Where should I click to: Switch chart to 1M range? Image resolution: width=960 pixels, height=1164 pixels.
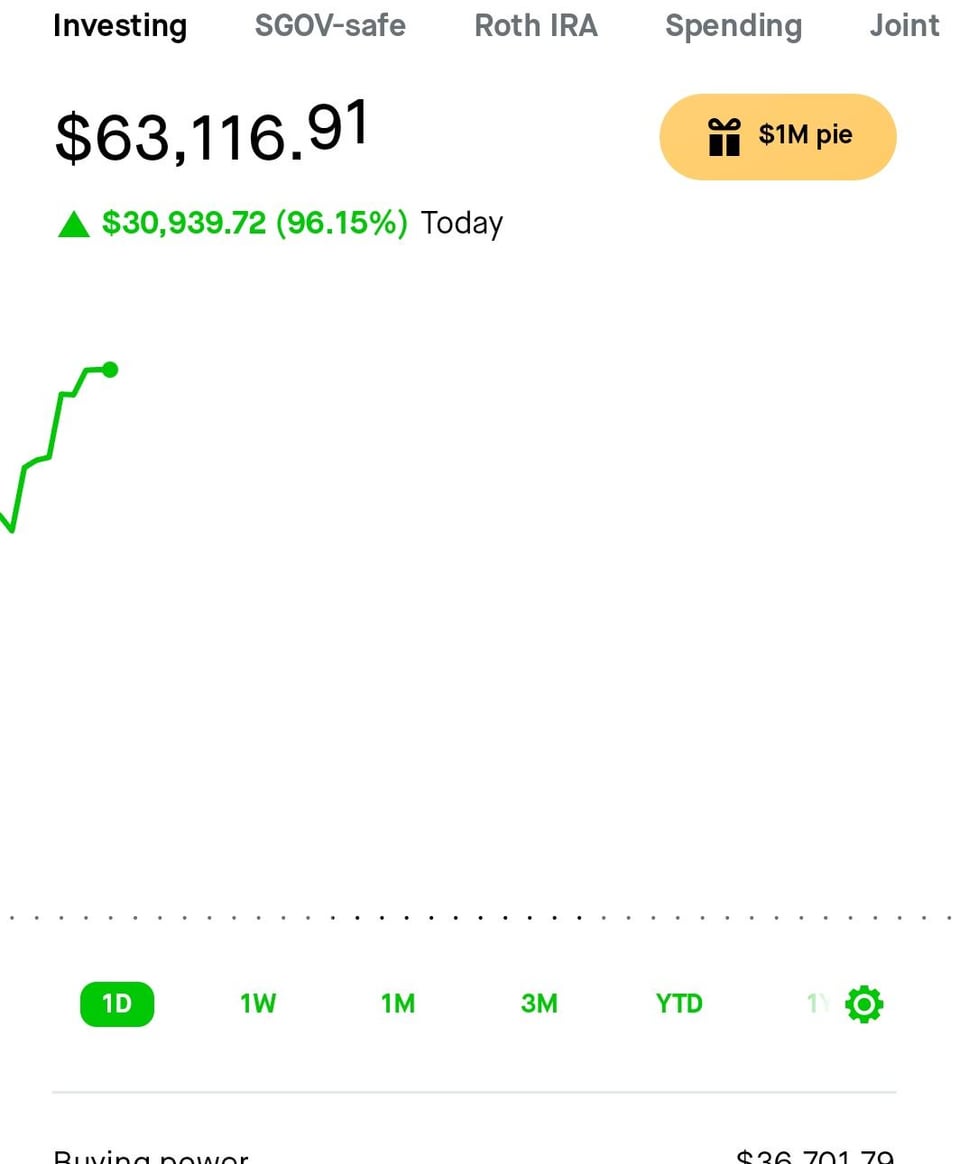398,1004
